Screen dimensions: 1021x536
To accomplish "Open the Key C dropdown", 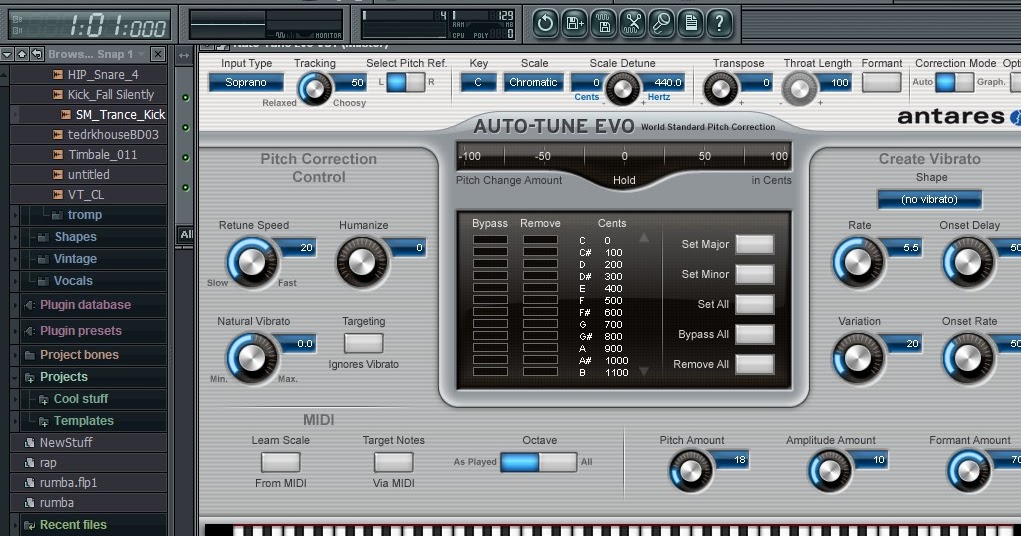I will (x=478, y=82).
